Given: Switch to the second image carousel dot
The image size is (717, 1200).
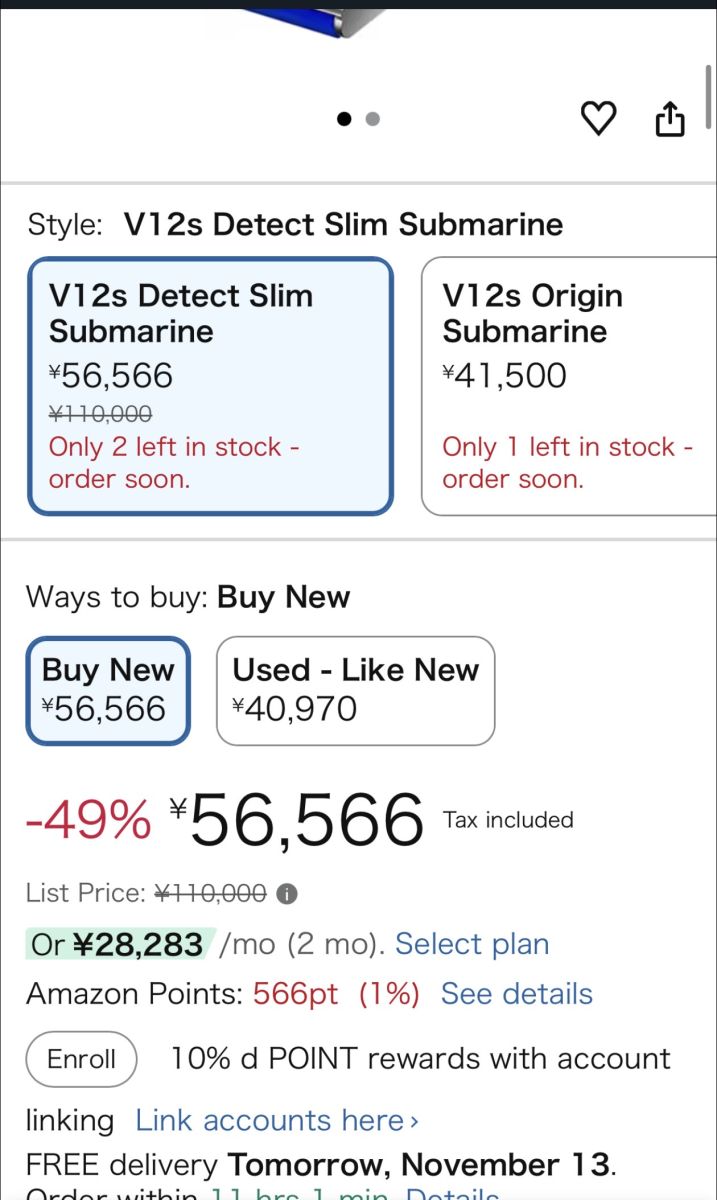Looking at the screenshot, I should [373, 119].
